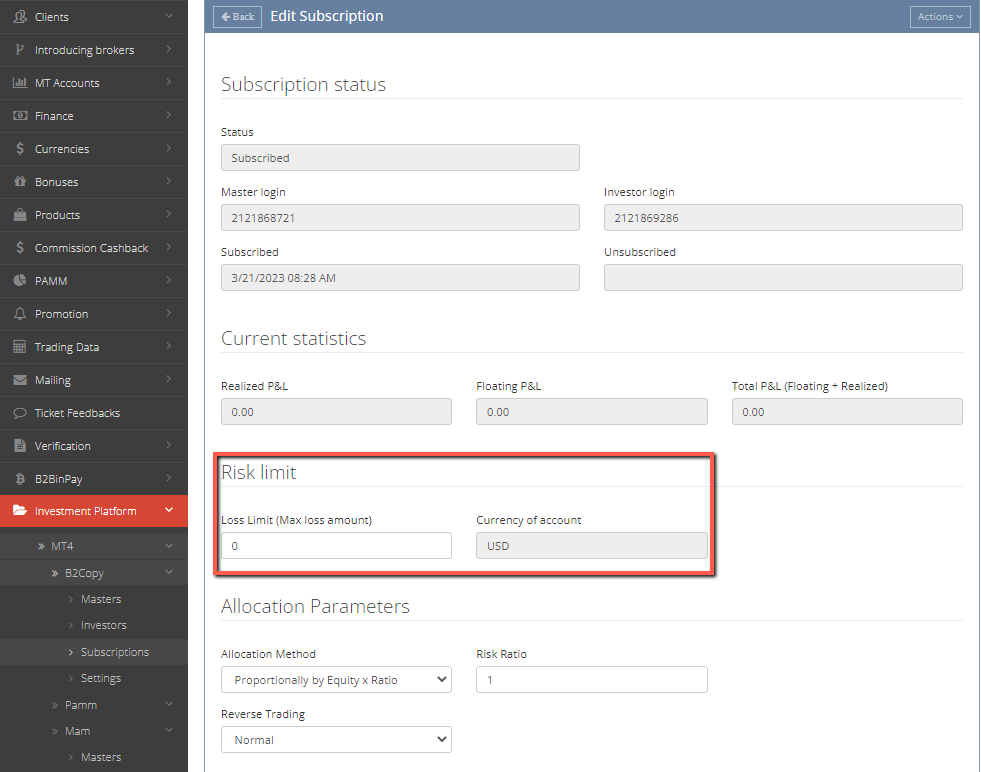Click the Introducing brokers branch icon
Image resolution: width=981 pixels, height=772 pixels.
click(x=20, y=49)
